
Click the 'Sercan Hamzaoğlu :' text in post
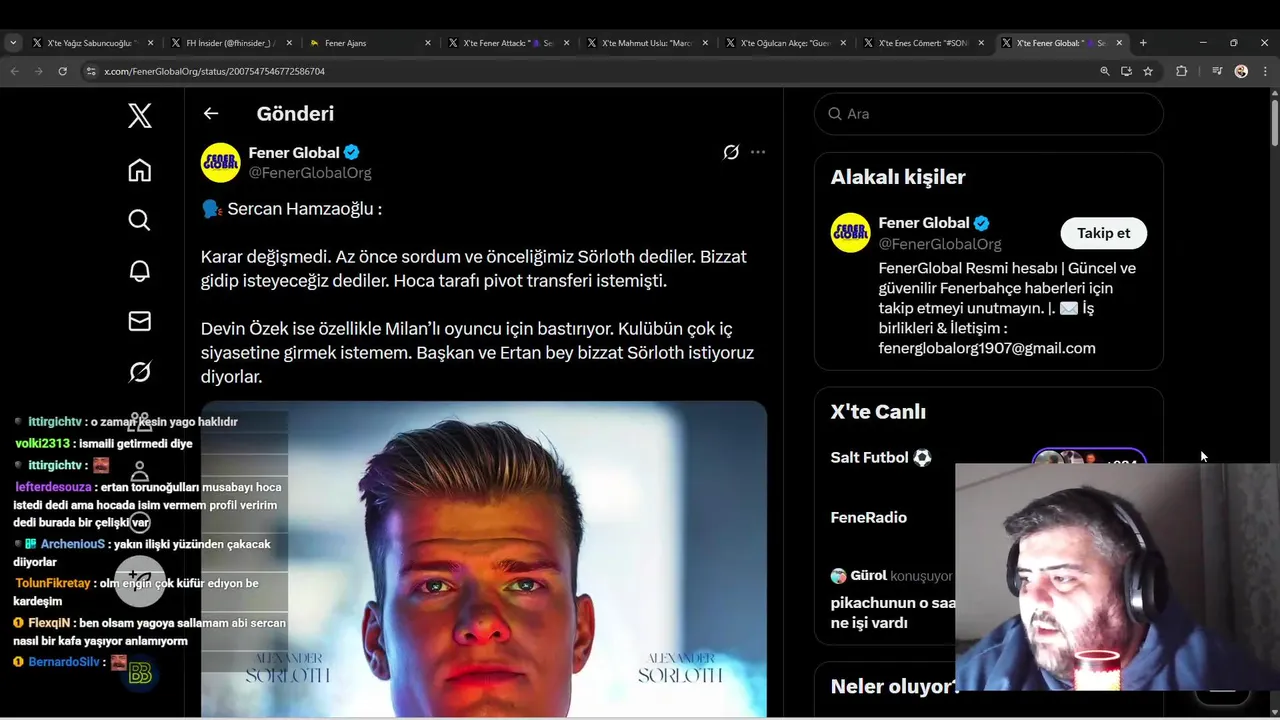(x=304, y=209)
